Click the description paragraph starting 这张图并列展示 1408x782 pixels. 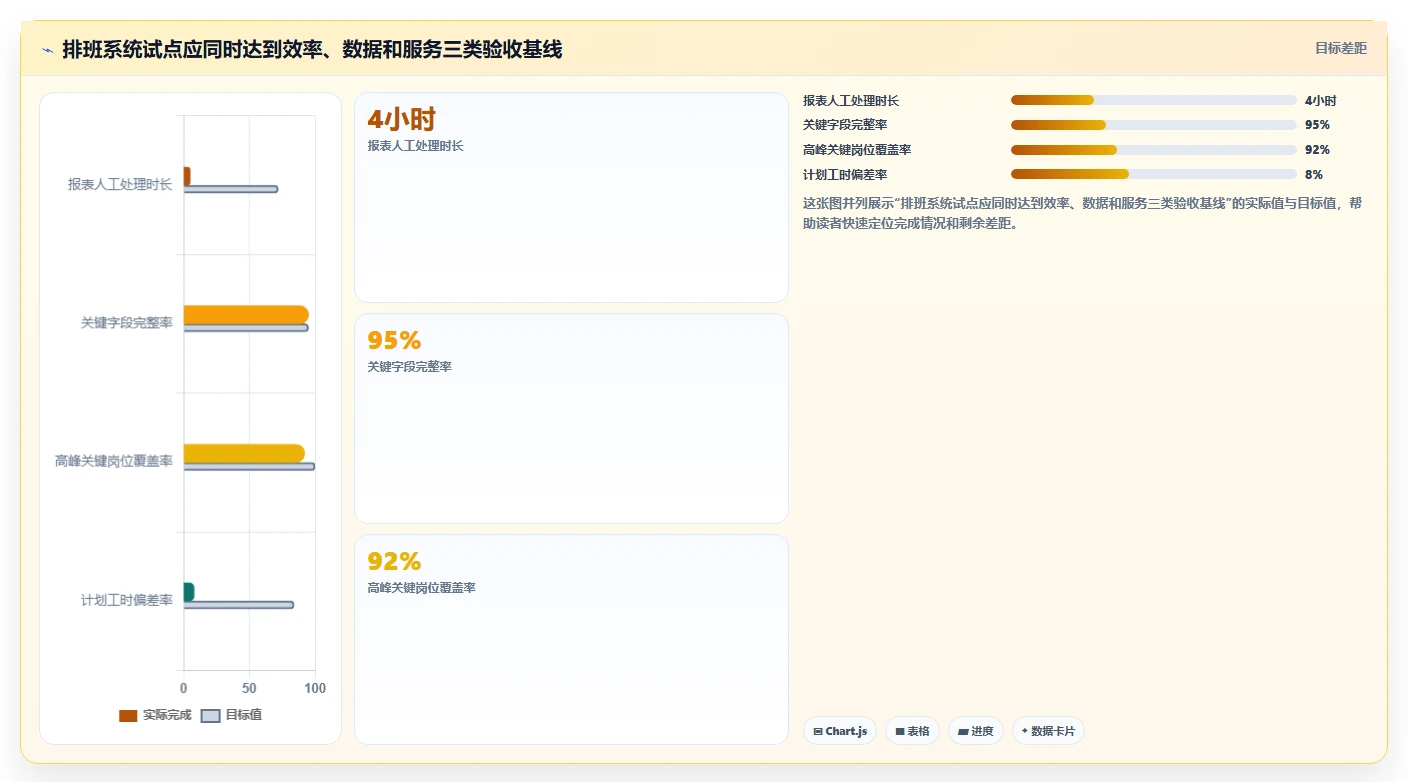click(x=1083, y=213)
